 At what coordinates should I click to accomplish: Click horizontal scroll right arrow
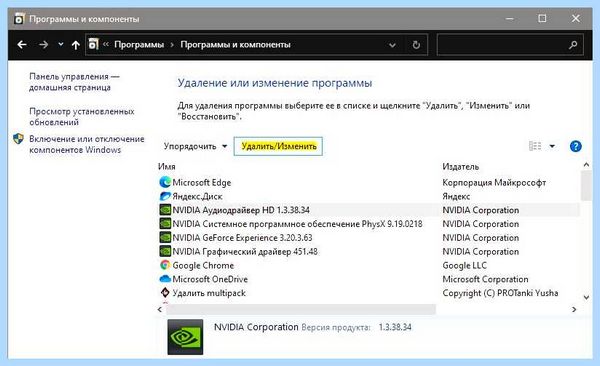coord(574,309)
